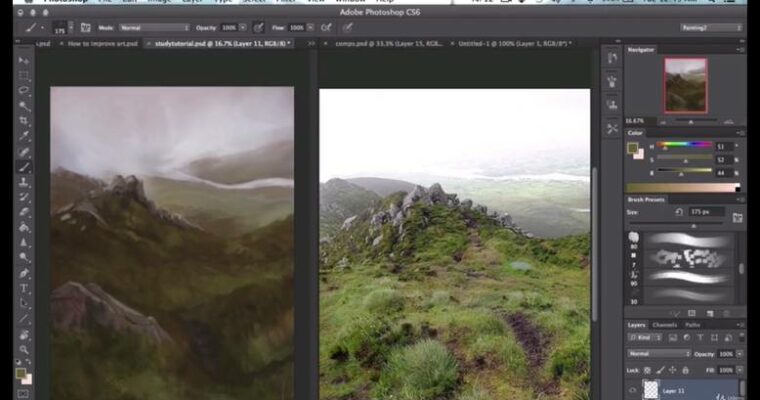Select the Paint Bucket tool

23,227
